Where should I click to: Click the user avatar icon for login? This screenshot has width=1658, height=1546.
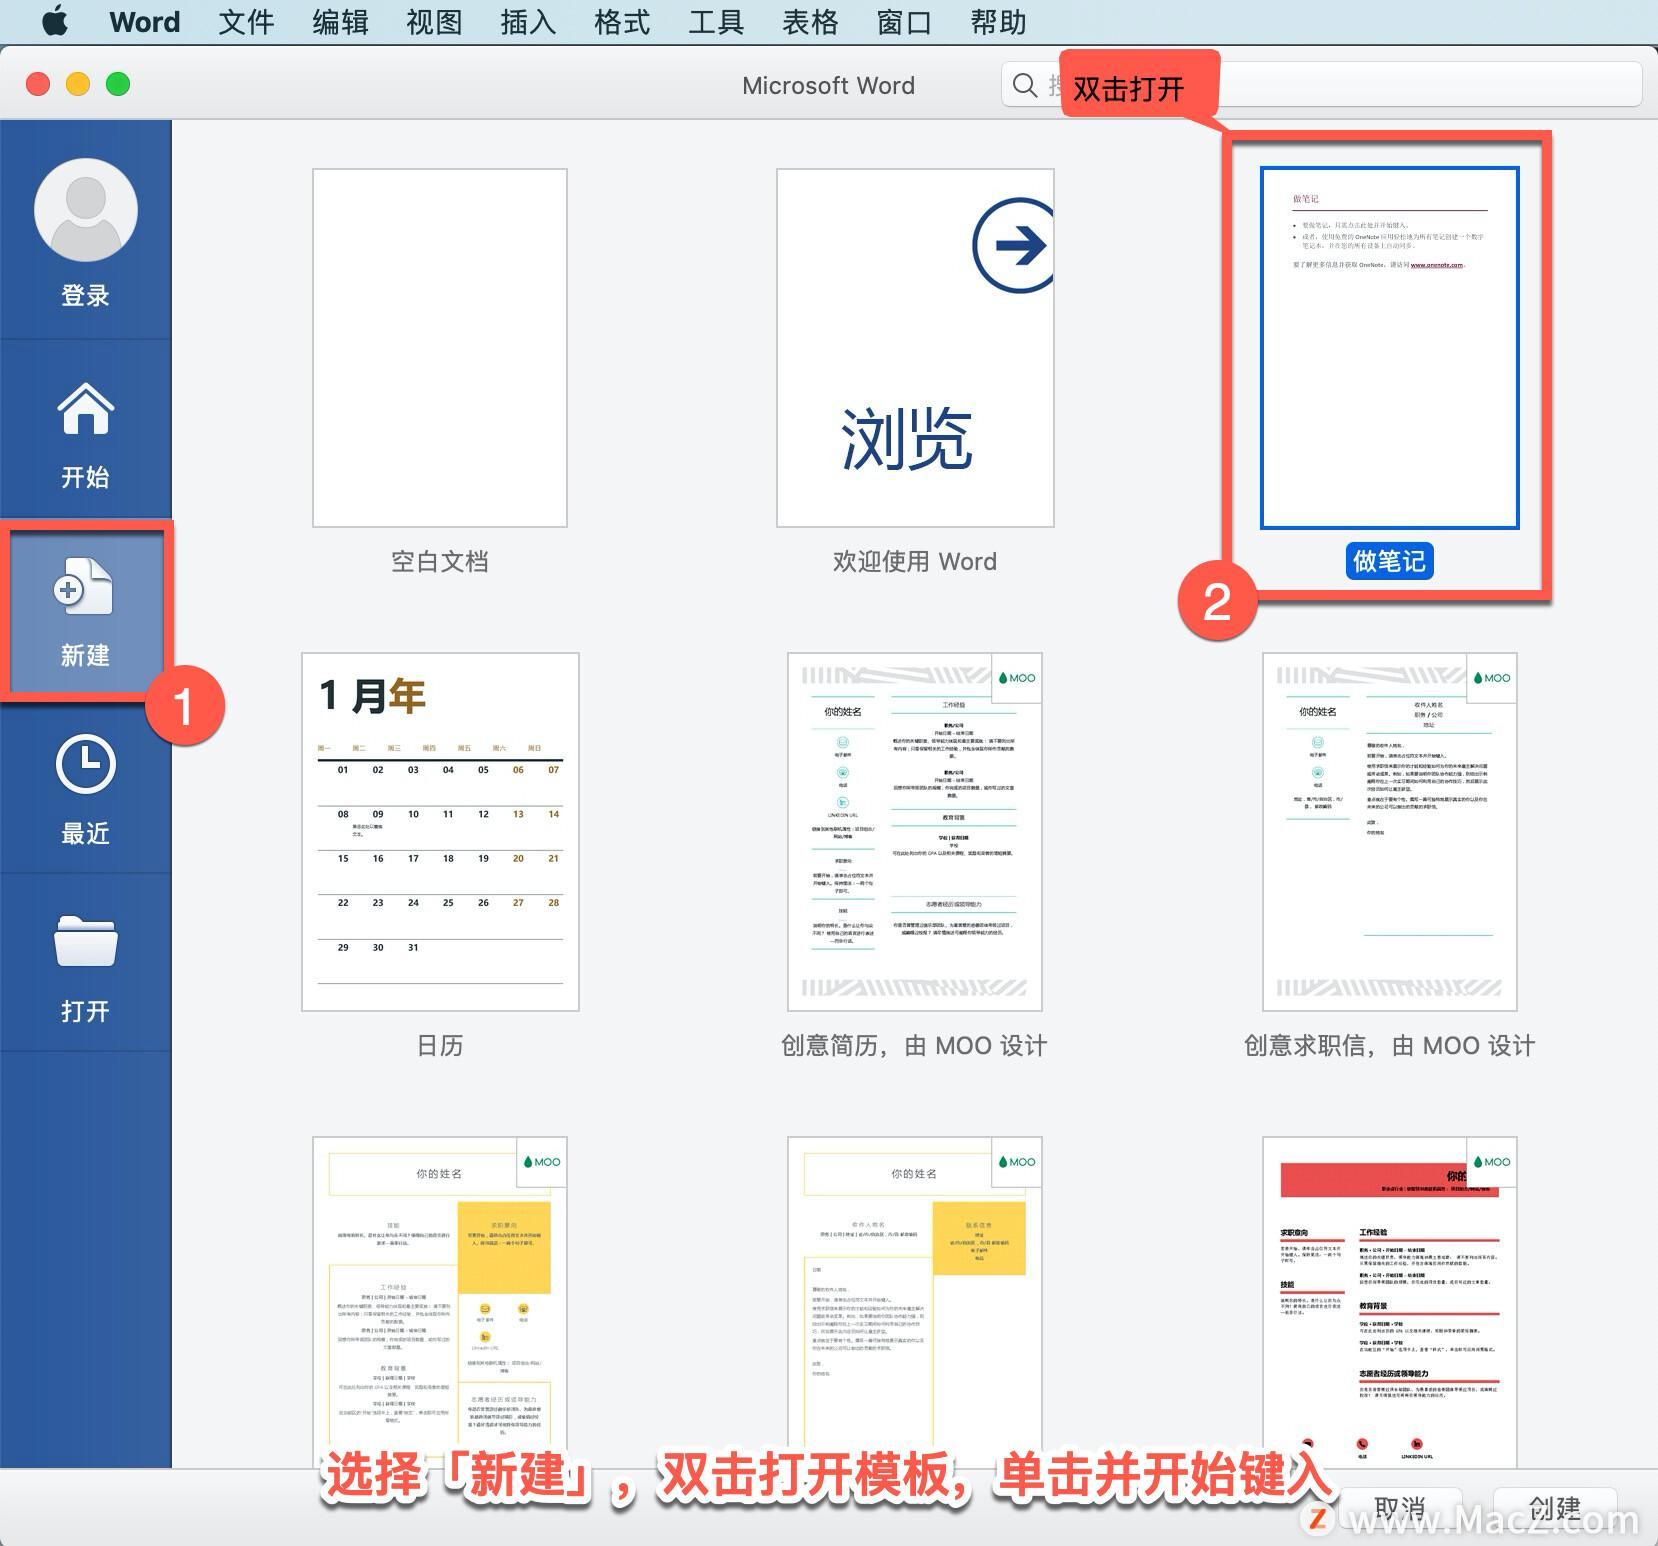point(85,210)
